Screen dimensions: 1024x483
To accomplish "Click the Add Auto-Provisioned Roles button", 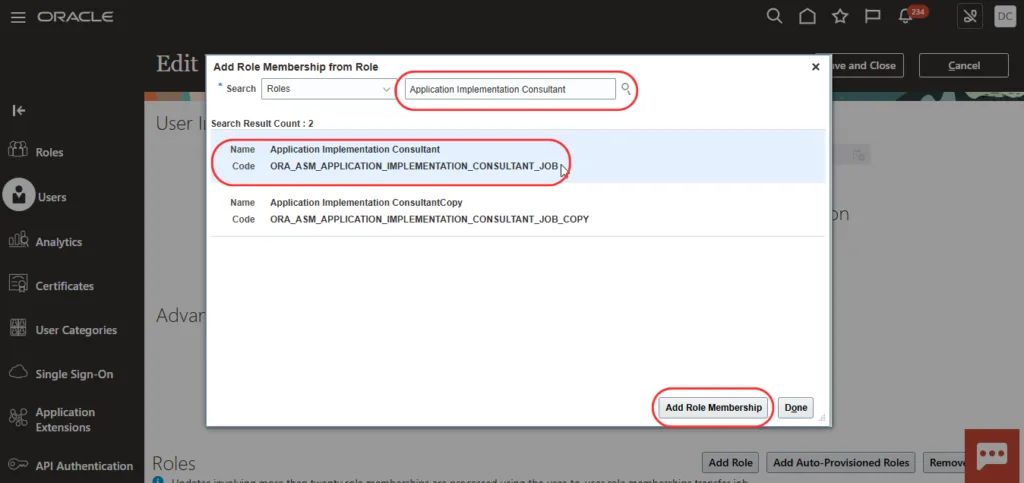I will pyautogui.click(x=841, y=462).
